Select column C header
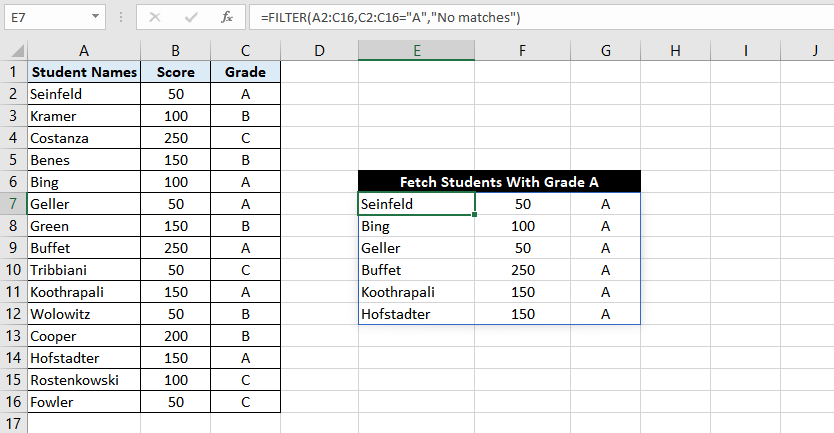 click(245, 51)
